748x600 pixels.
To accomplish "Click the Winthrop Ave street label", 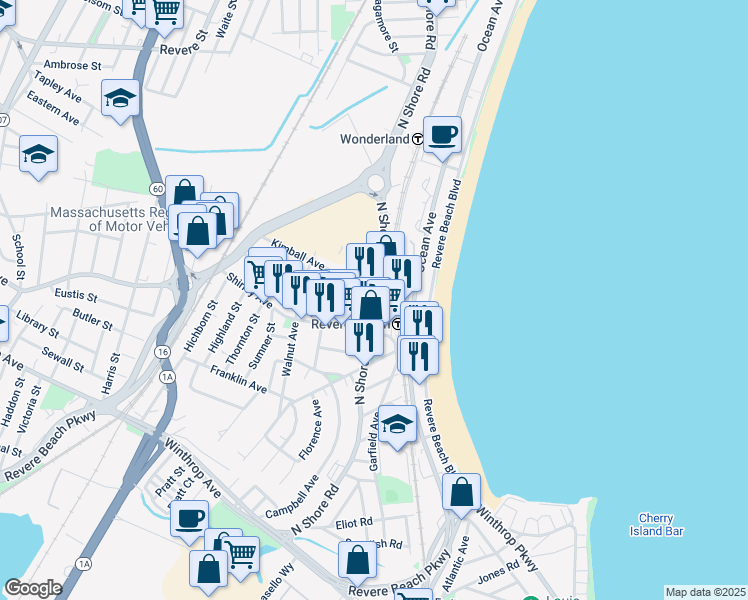I will 193,468.
